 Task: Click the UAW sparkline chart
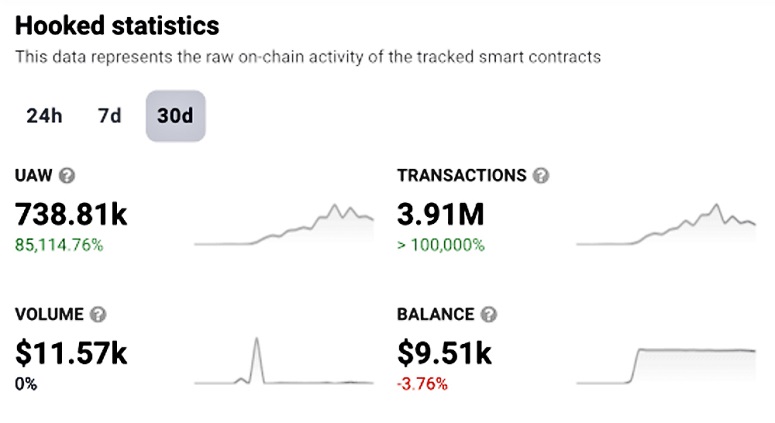point(283,227)
